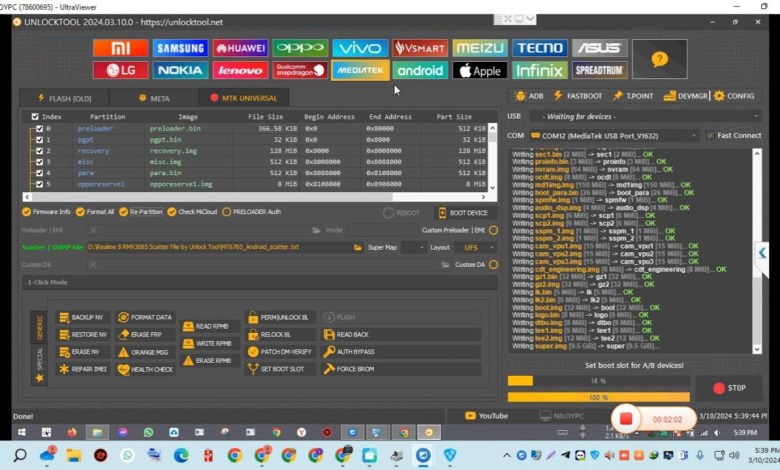Select the Vsmart brand icon
Image resolution: width=780 pixels, height=470 pixels.
tap(420, 48)
